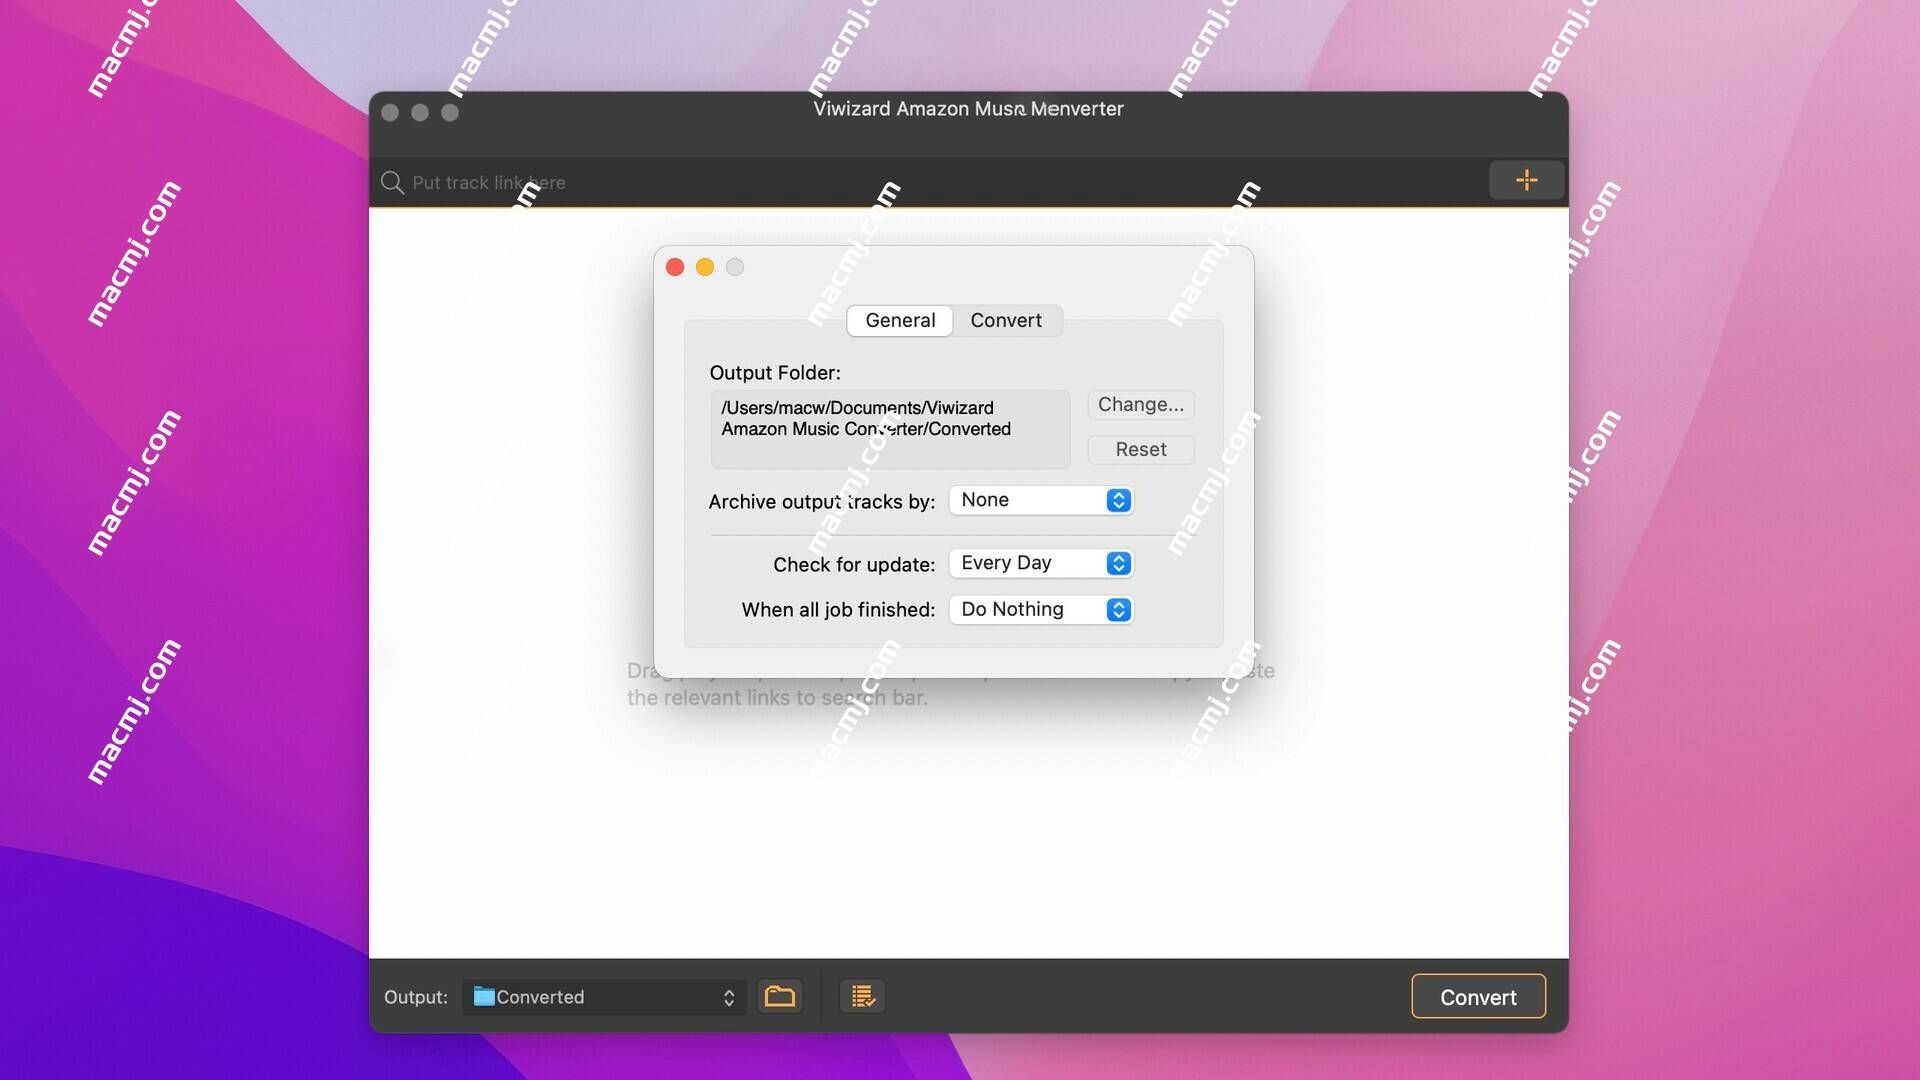1920x1080 pixels.
Task: Minimize the preferences dialog with yellow button
Action: 705,267
